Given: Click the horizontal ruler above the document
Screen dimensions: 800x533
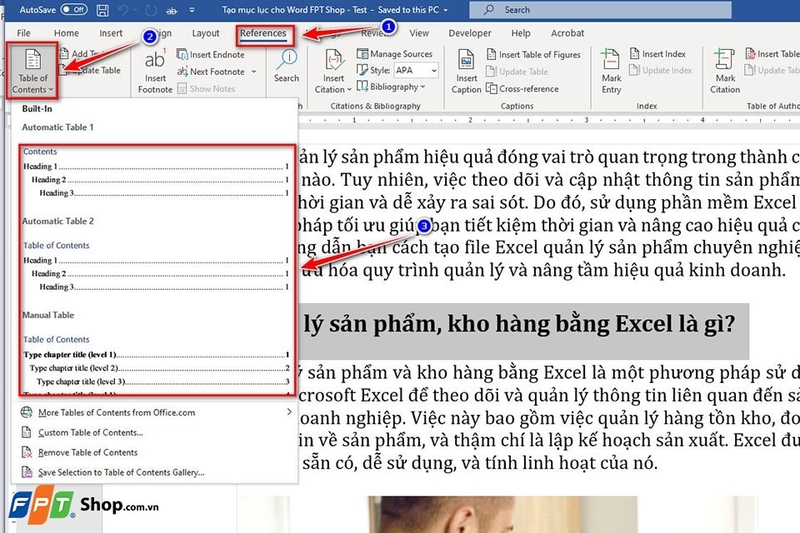Looking at the screenshot, I should pyautogui.click(x=549, y=120).
